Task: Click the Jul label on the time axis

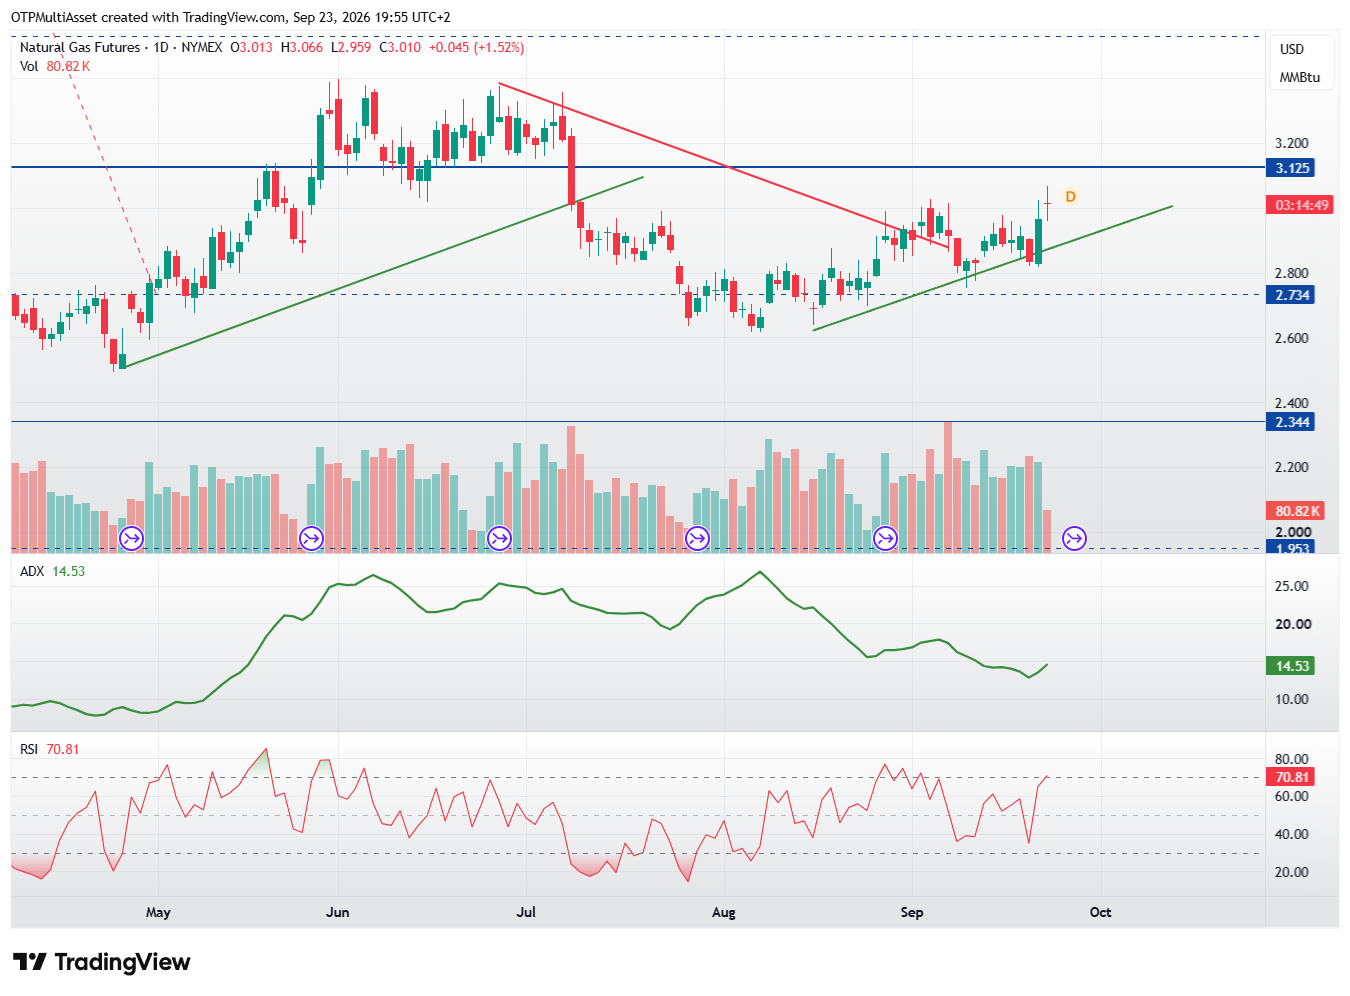Action: click(526, 912)
